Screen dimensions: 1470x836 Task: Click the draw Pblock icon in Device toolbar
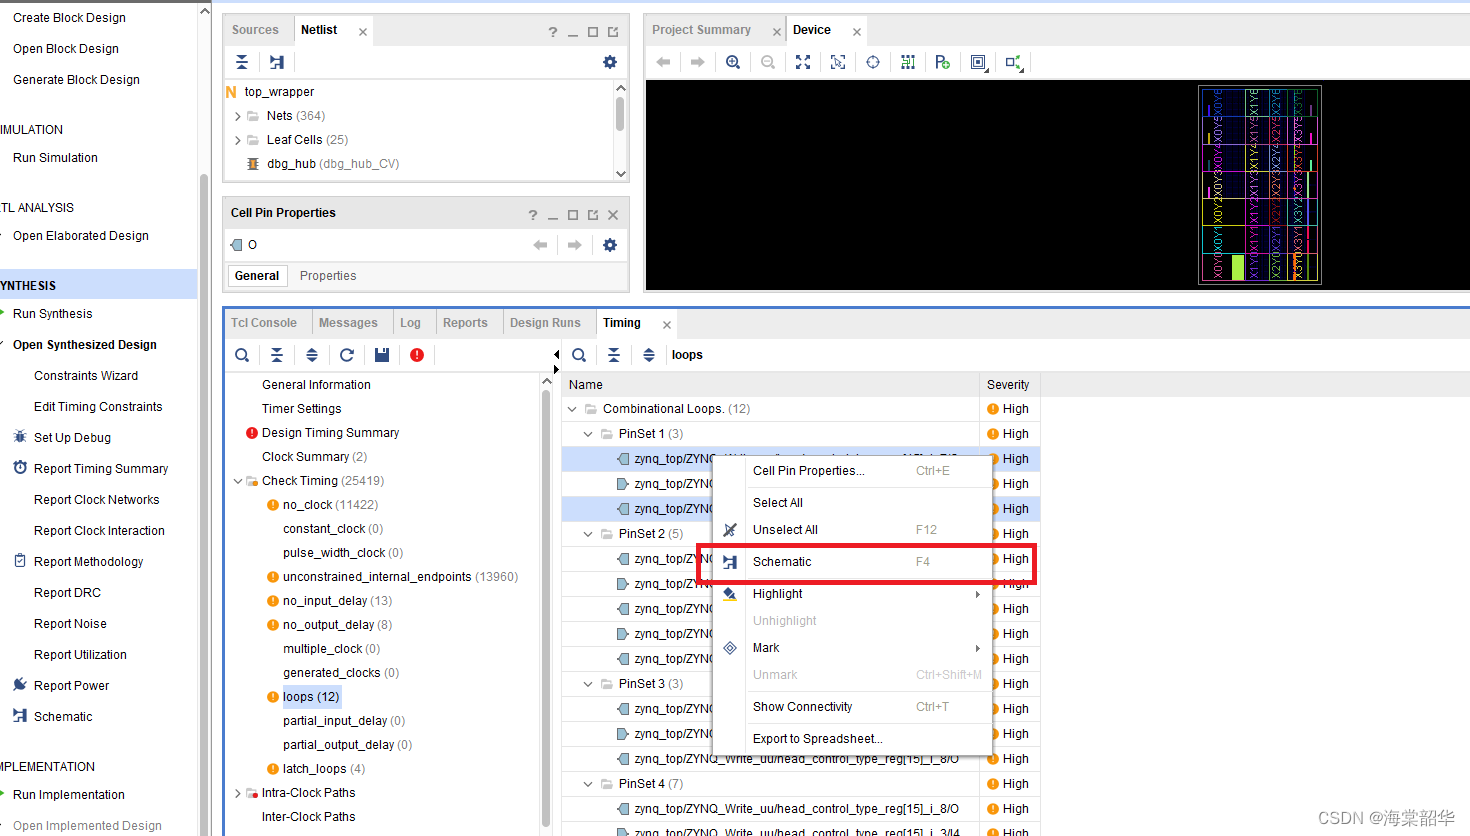(943, 62)
